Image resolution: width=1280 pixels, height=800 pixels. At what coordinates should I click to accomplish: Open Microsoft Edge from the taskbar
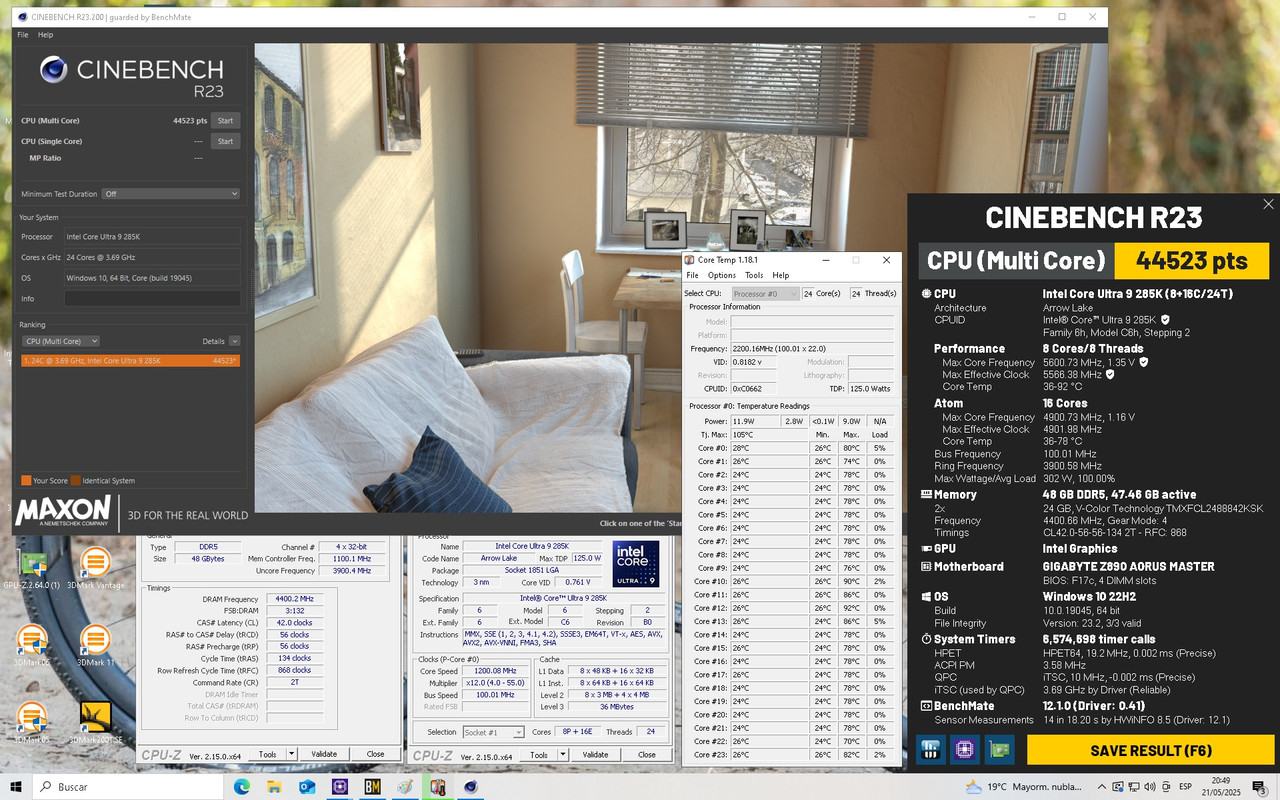point(242,787)
